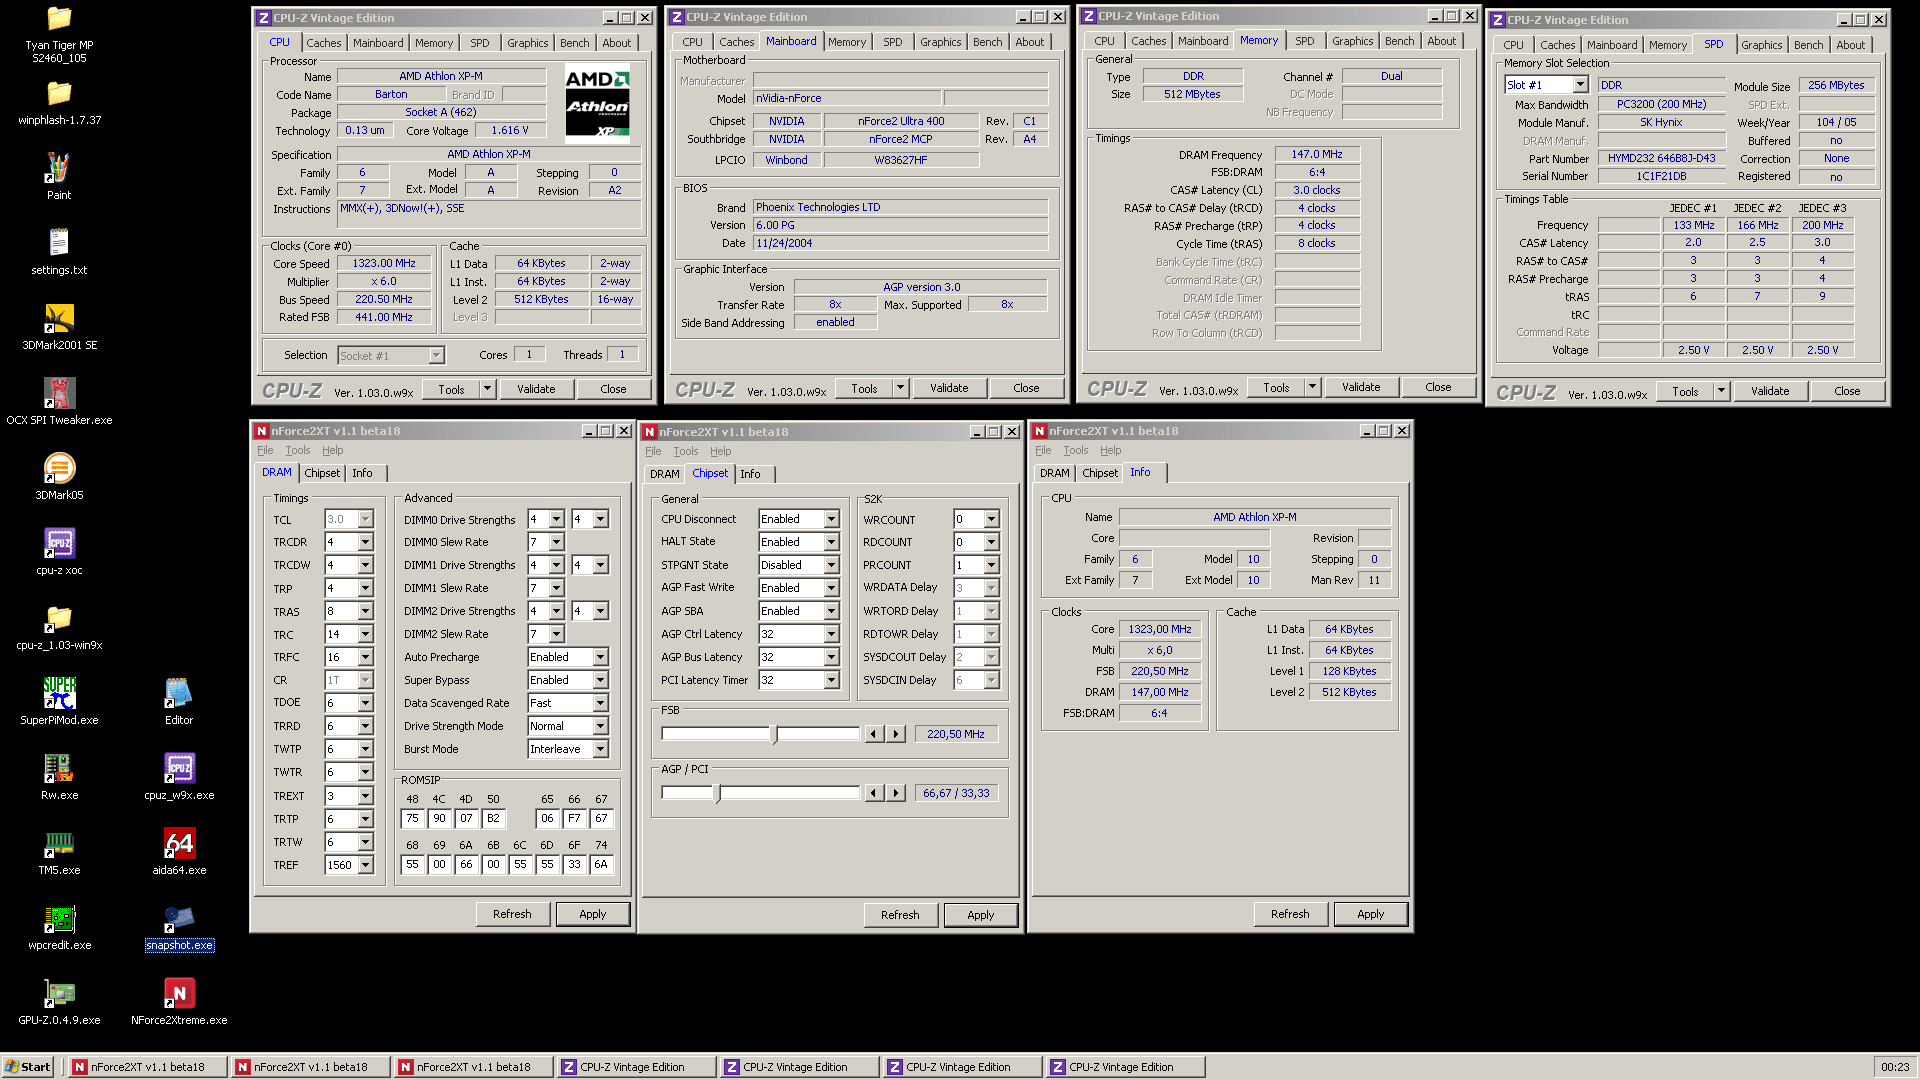Expand Burst Mode Interleave dropdown
This screenshot has width=1920, height=1080.
coord(600,749)
